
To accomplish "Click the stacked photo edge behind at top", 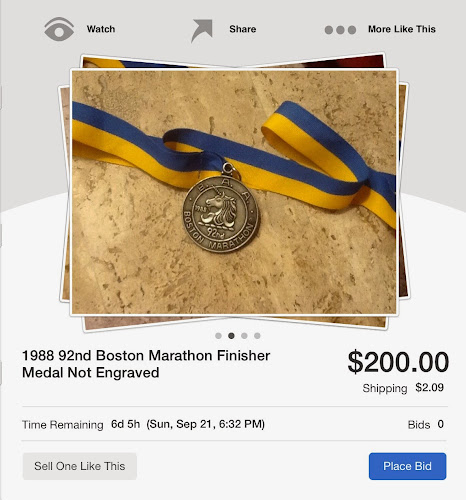I will [x=233, y=61].
